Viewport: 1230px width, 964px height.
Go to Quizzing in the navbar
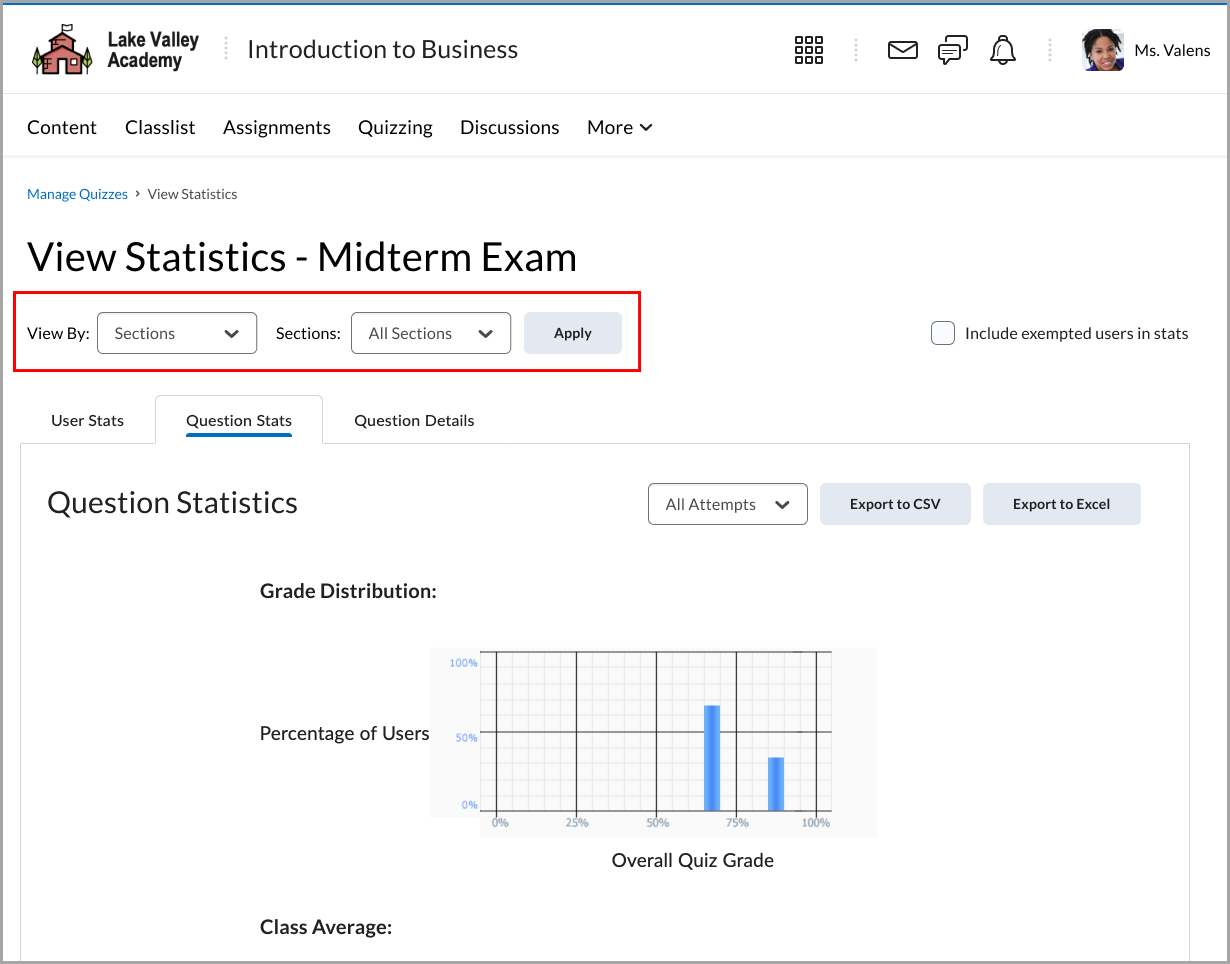395,128
